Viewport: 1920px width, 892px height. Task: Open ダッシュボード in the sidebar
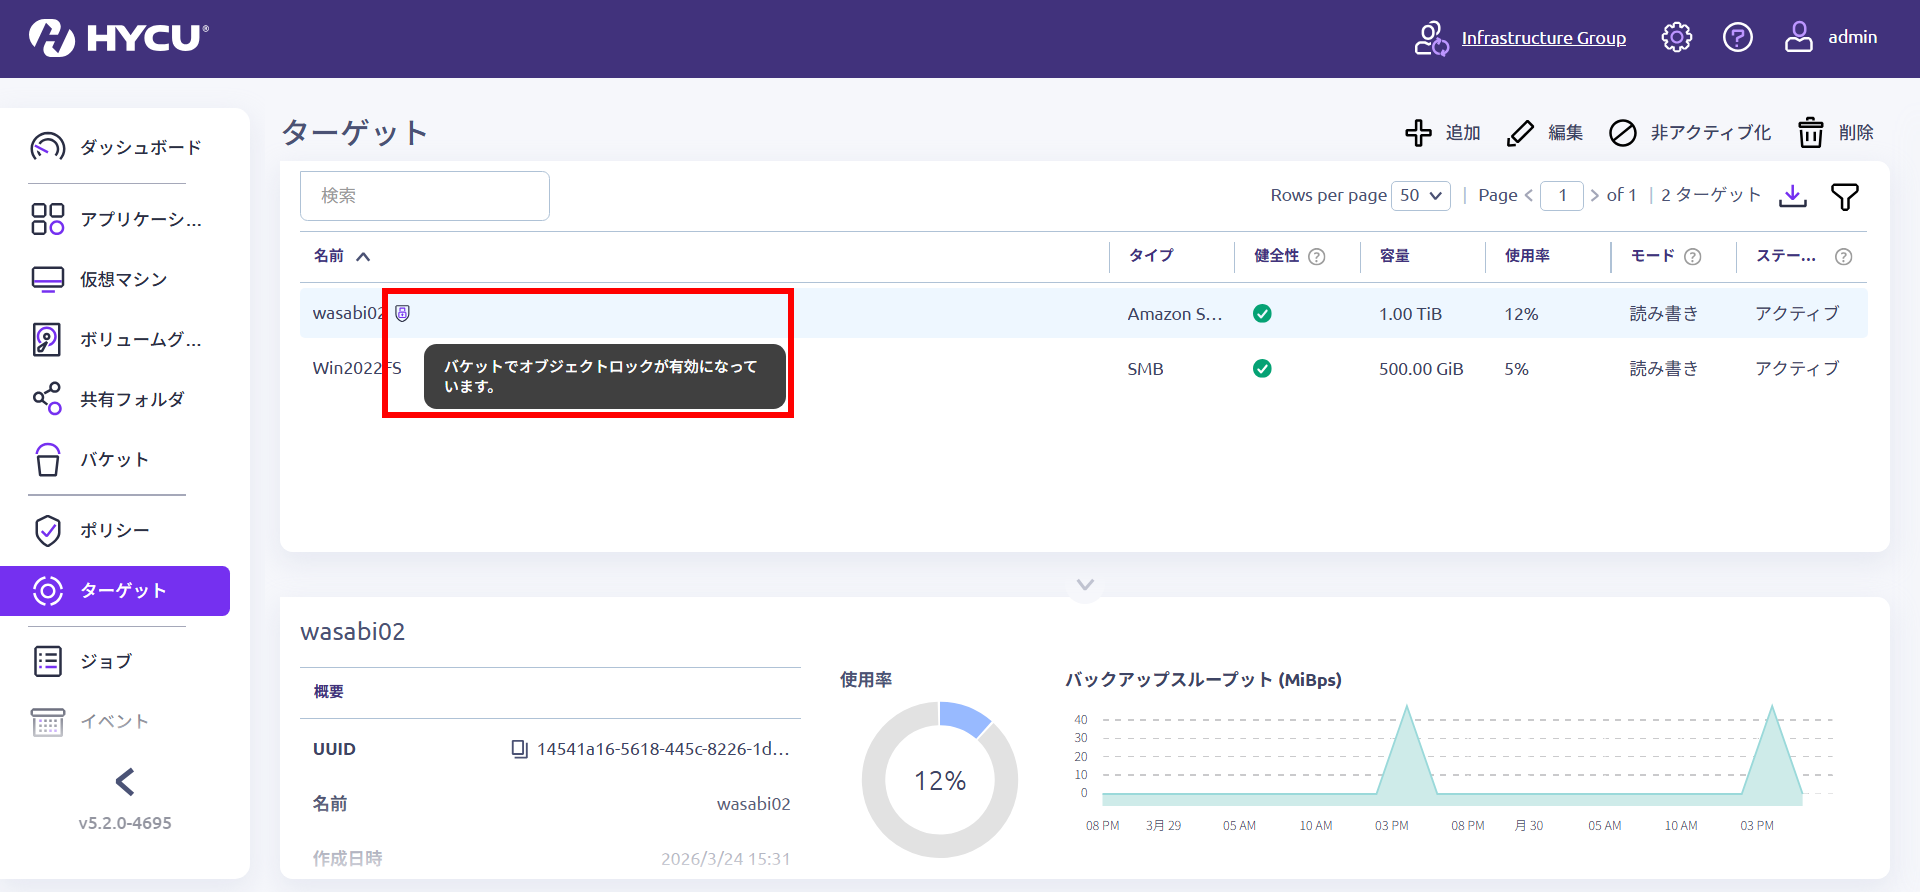pyautogui.click(x=140, y=147)
